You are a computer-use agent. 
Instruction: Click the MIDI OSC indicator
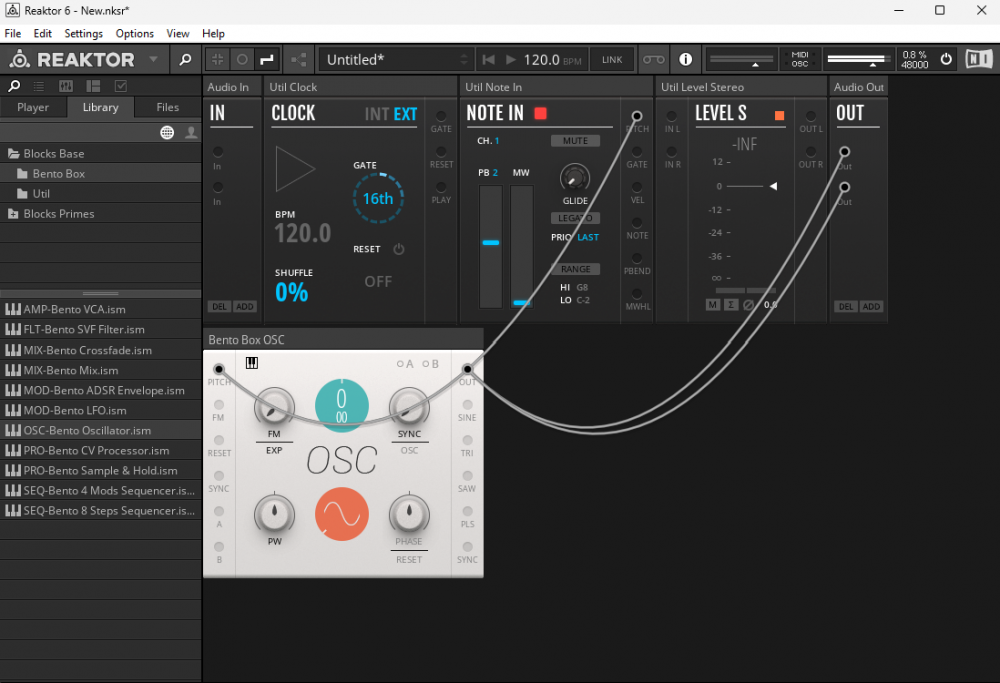(800, 59)
